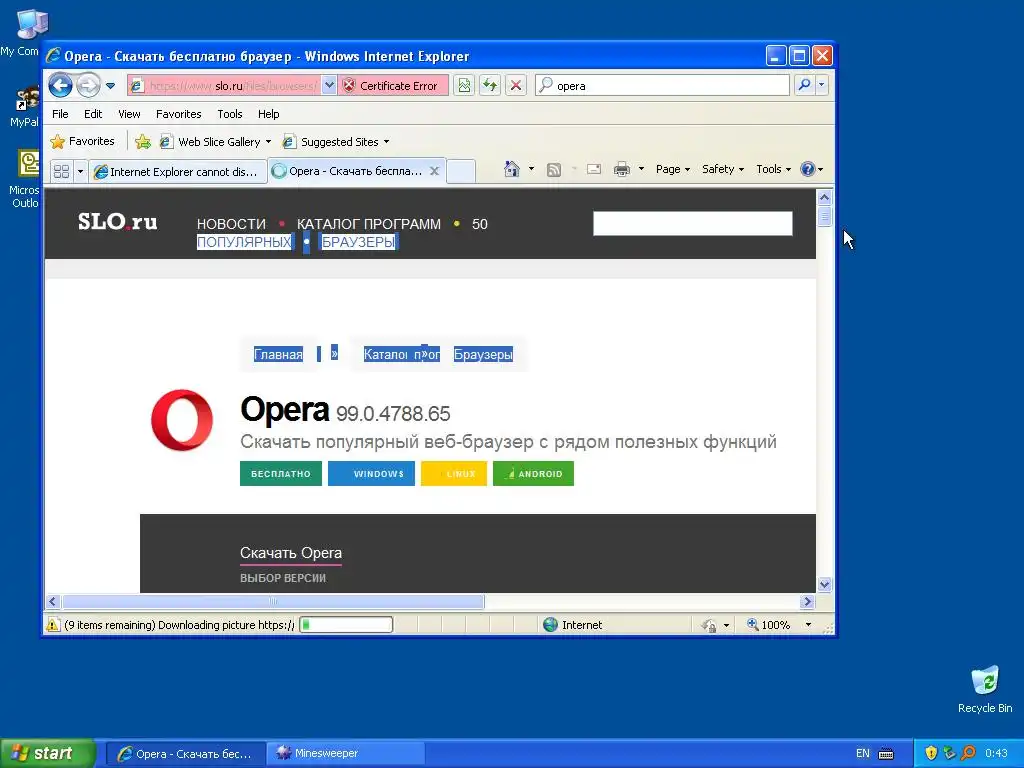Click the status bar warning icon

coord(53,625)
